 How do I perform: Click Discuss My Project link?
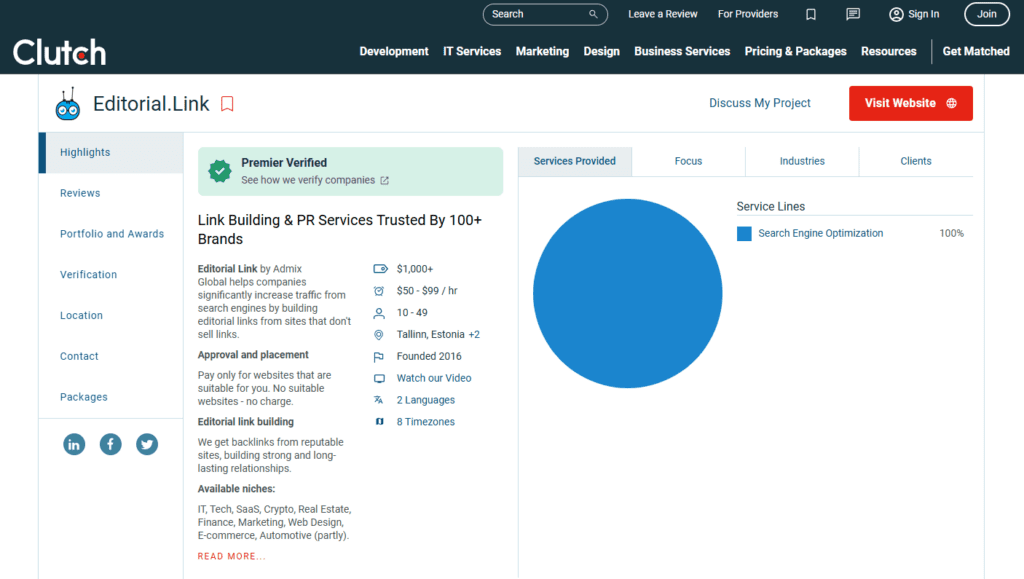[760, 103]
